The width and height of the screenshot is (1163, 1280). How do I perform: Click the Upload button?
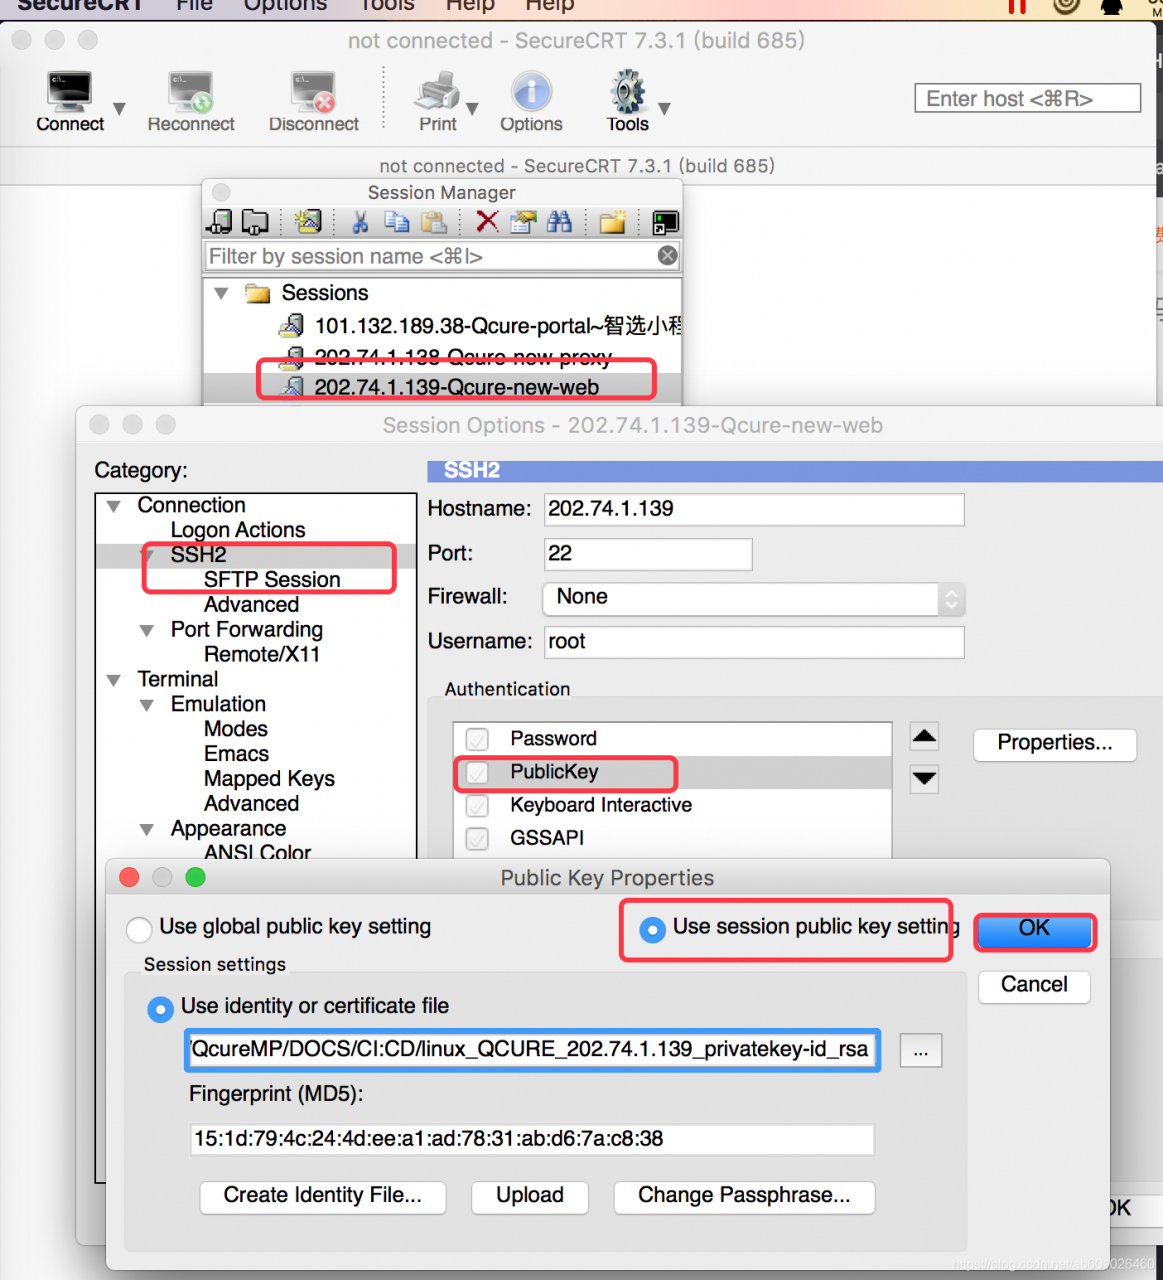click(x=530, y=1197)
